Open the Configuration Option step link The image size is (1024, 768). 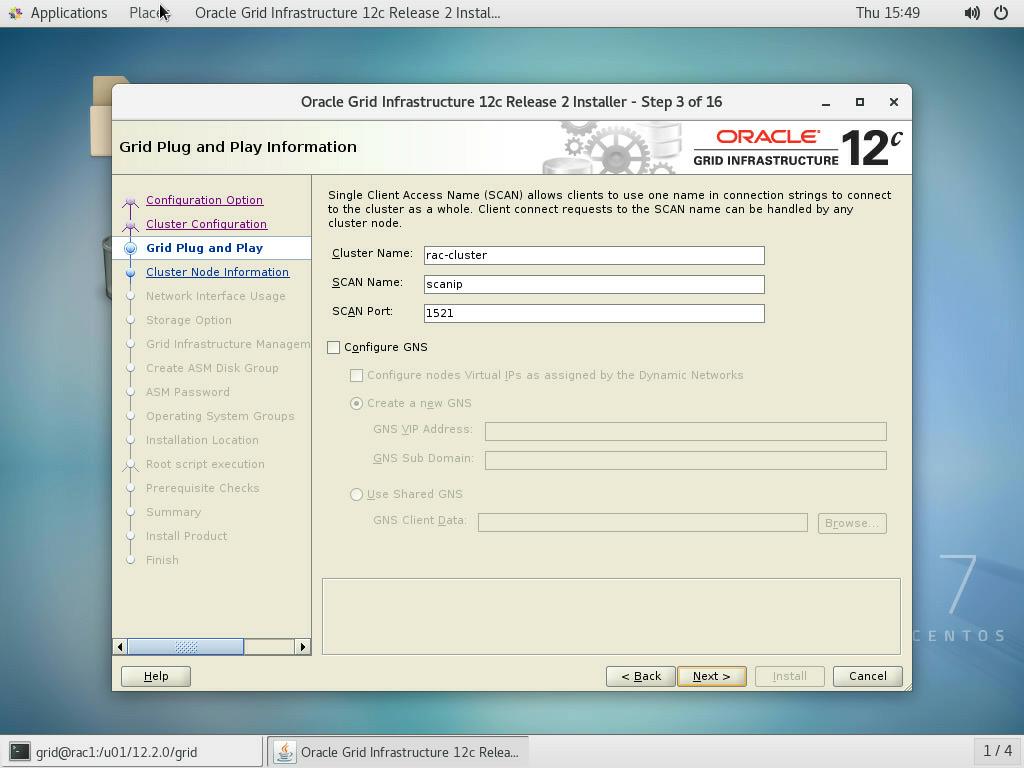[x=204, y=200]
